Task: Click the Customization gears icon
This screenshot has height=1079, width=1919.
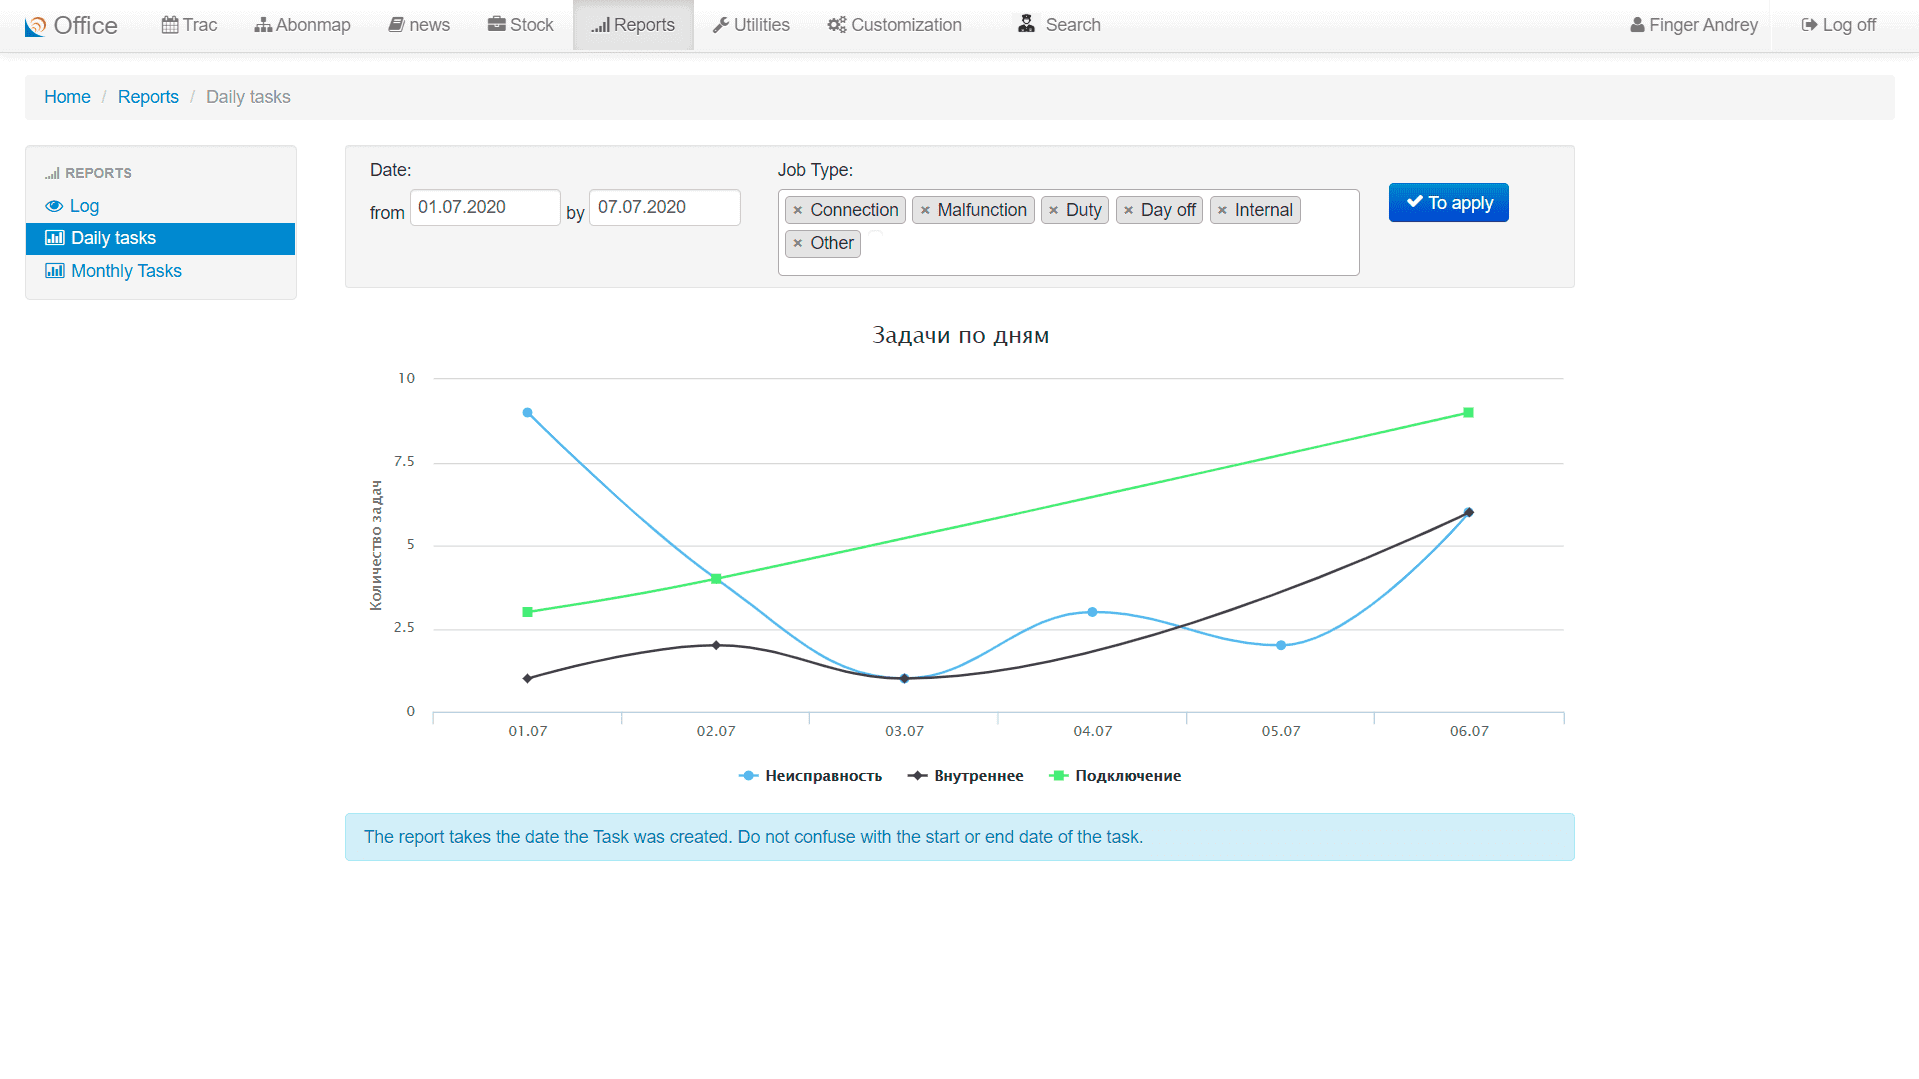Action: tap(837, 25)
